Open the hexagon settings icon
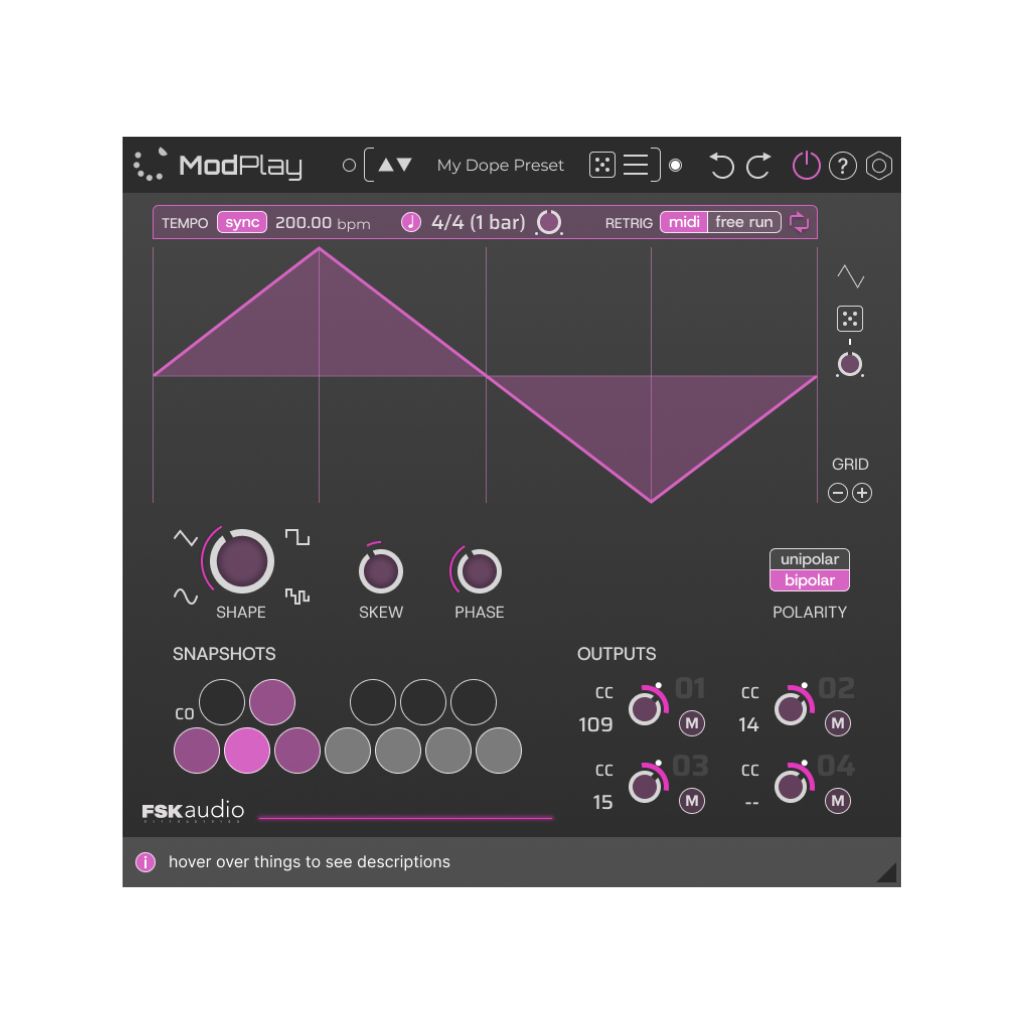The image size is (1024, 1024). pyautogui.click(x=879, y=166)
